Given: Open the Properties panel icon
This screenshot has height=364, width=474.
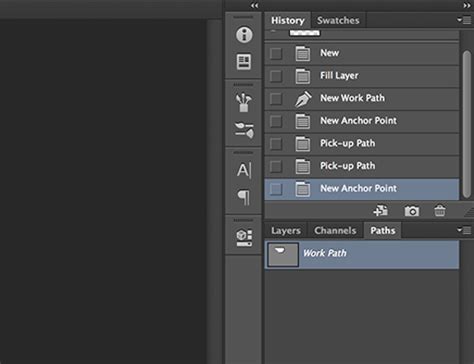Looking at the screenshot, I should [x=244, y=62].
